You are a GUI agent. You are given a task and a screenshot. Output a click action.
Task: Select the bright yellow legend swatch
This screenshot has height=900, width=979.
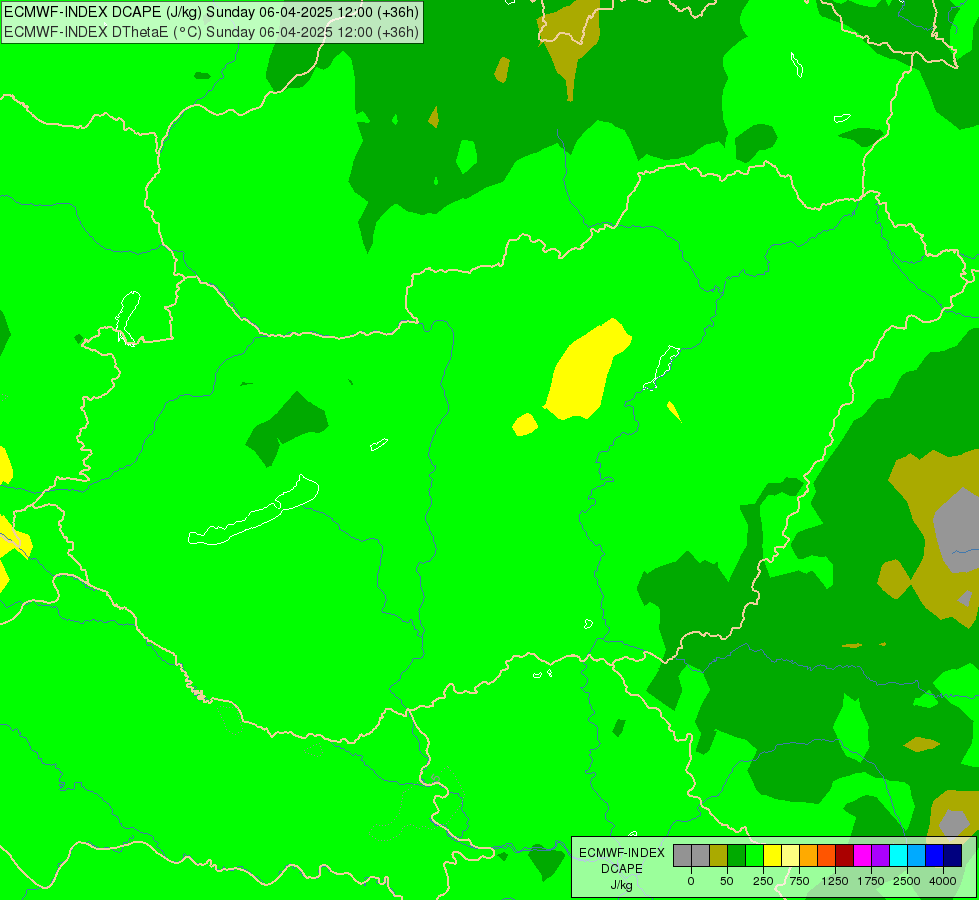tap(772, 856)
